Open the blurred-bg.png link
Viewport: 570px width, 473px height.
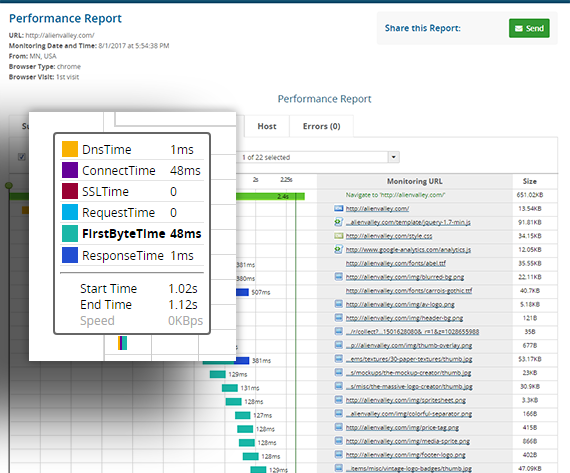pos(405,277)
